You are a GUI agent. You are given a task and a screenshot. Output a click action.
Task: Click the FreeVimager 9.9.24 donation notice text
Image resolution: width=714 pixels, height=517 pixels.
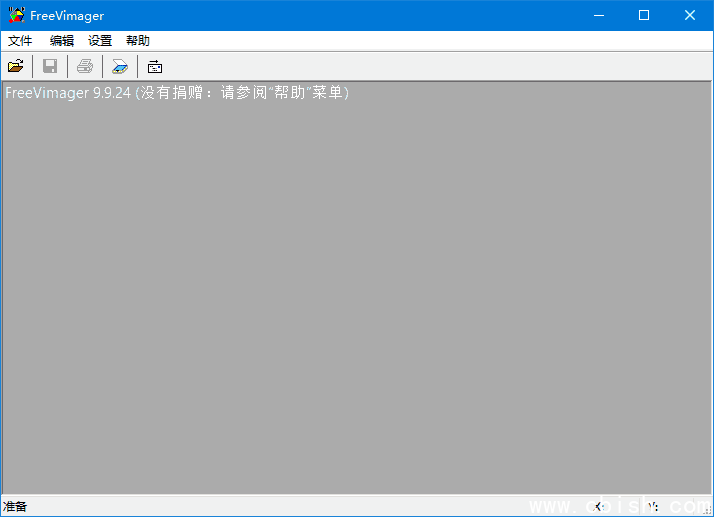pos(177,92)
